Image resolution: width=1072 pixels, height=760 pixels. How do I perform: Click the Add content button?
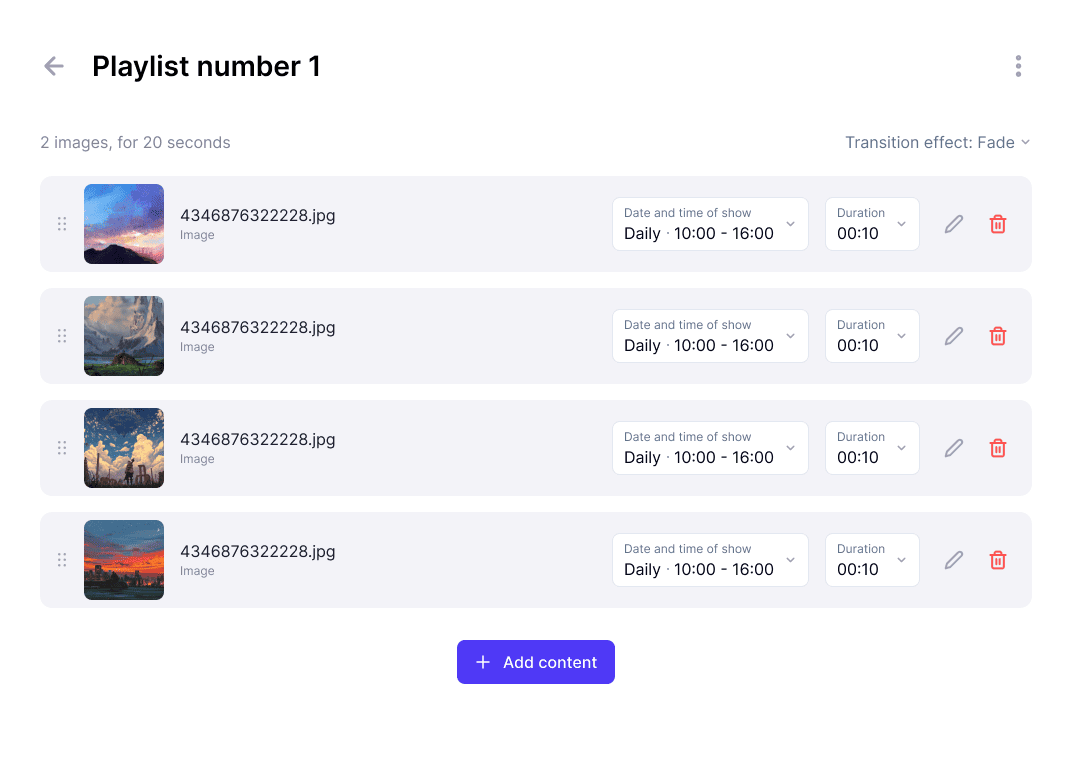(x=535, y=662)
